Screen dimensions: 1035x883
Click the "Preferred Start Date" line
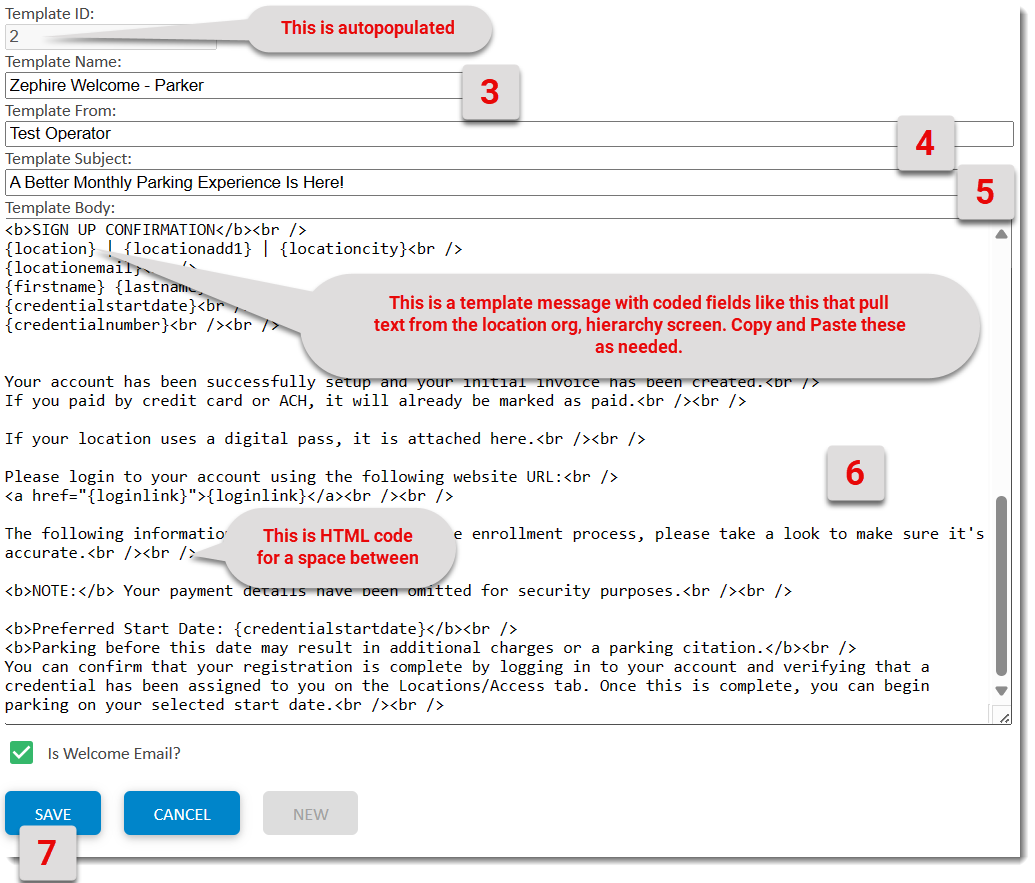(x=261, y=628)
